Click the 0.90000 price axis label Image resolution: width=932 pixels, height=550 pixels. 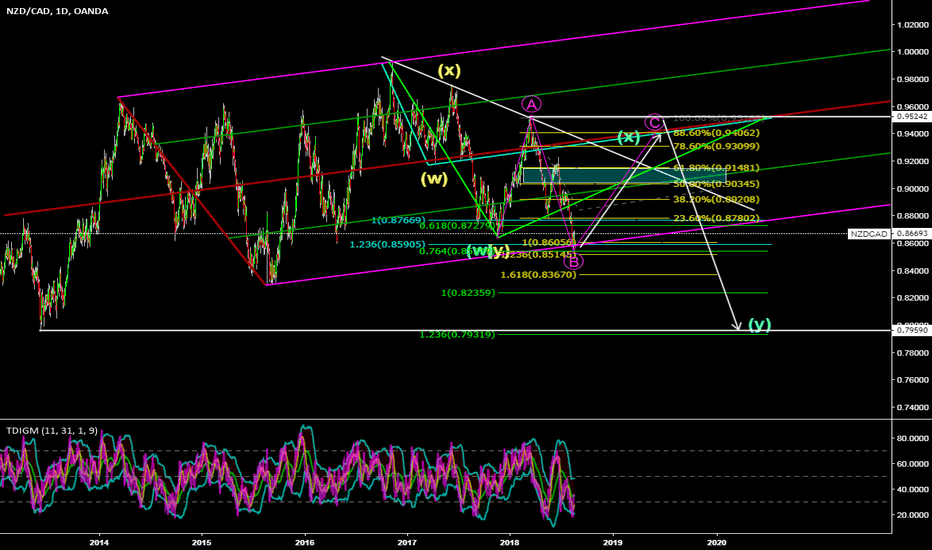pos(913,189)
